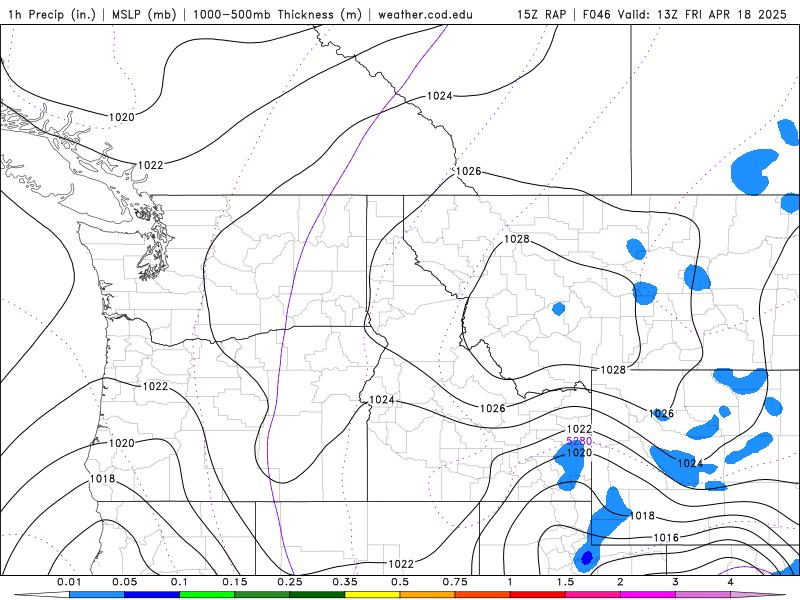
Task: Click the '1020' label off Vancouver Island
Action: 122,117
